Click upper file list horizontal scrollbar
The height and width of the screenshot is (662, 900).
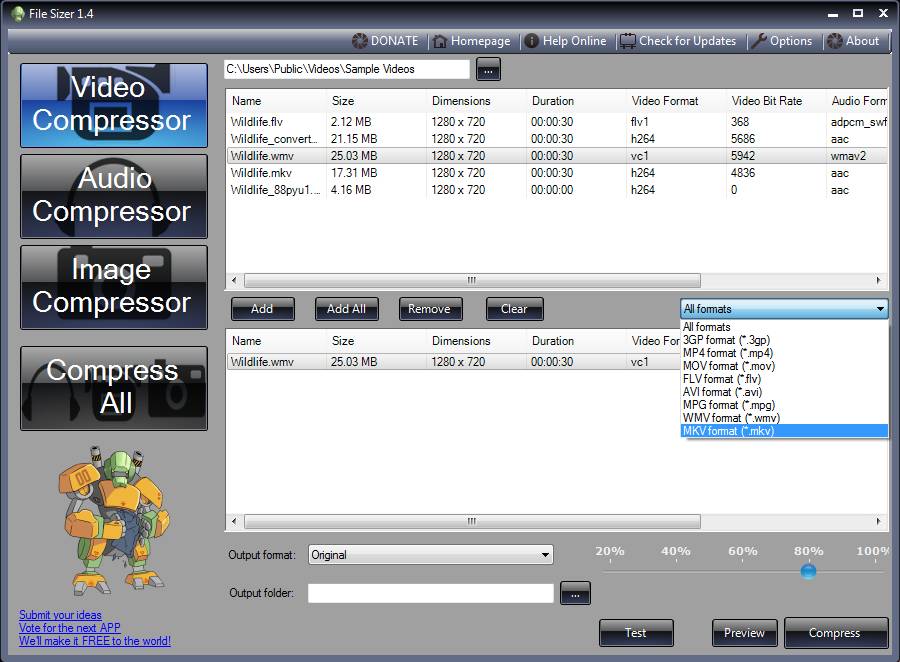(472, 280)
